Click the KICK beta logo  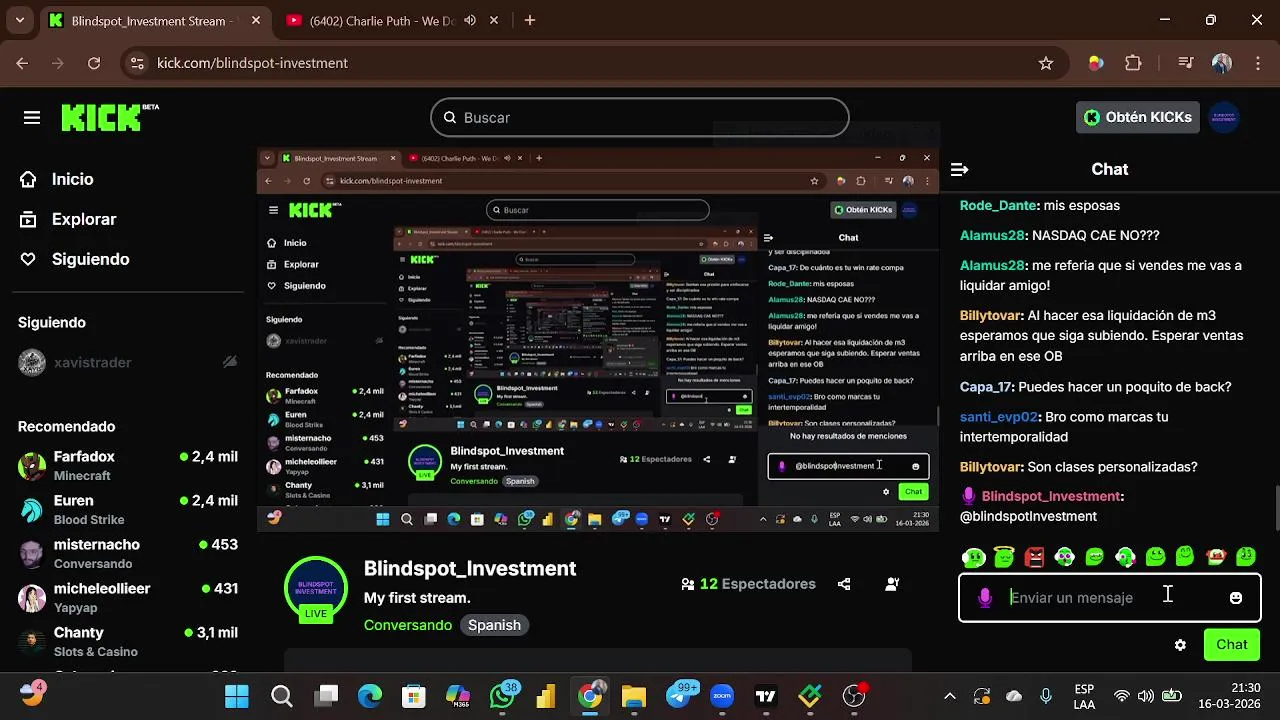(109, 117)
